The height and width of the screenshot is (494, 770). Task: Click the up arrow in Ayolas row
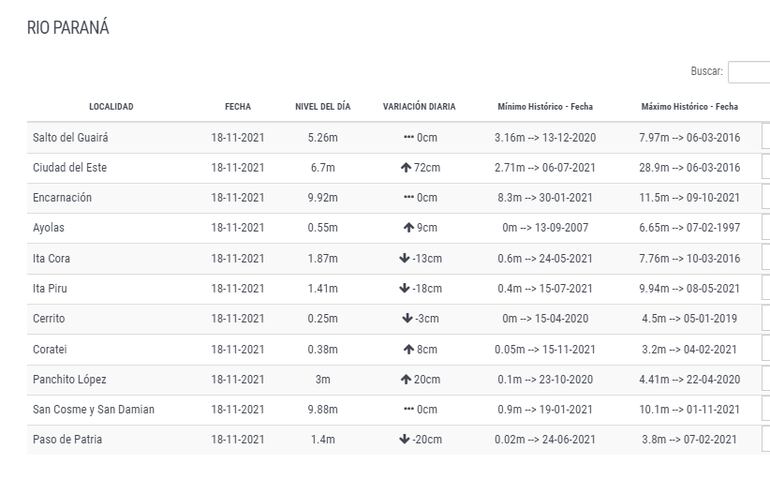408,228
